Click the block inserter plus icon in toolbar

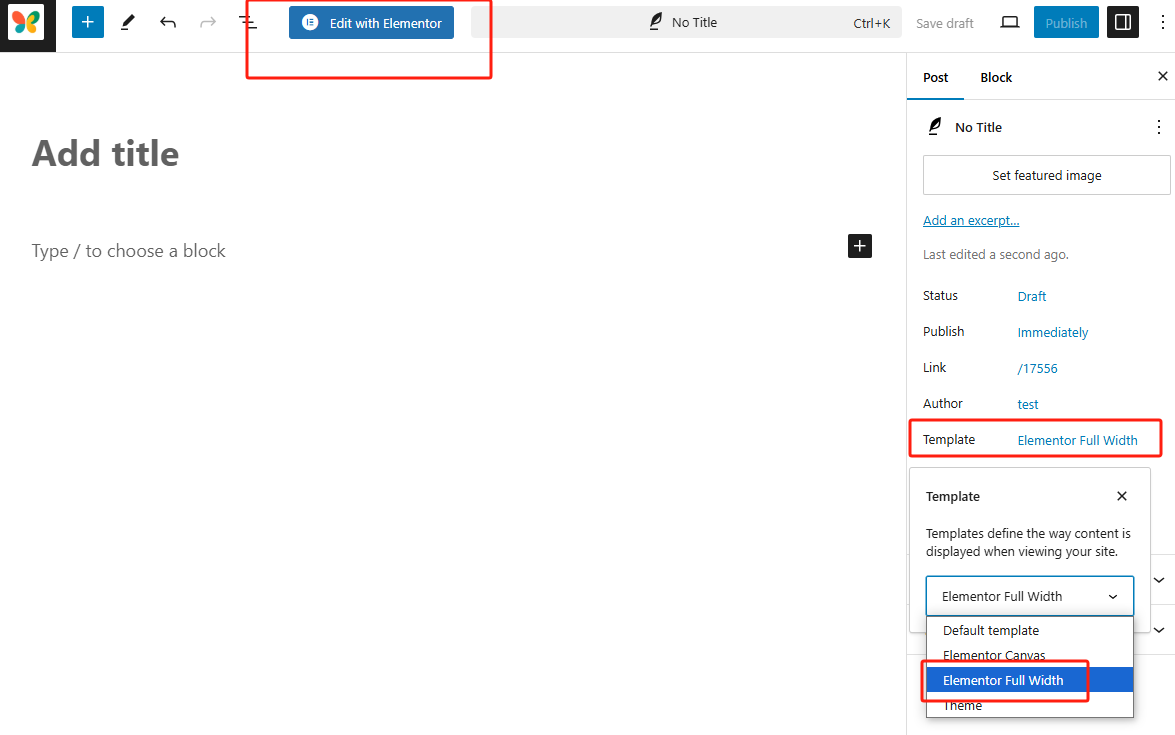click(x=88, y=22)
